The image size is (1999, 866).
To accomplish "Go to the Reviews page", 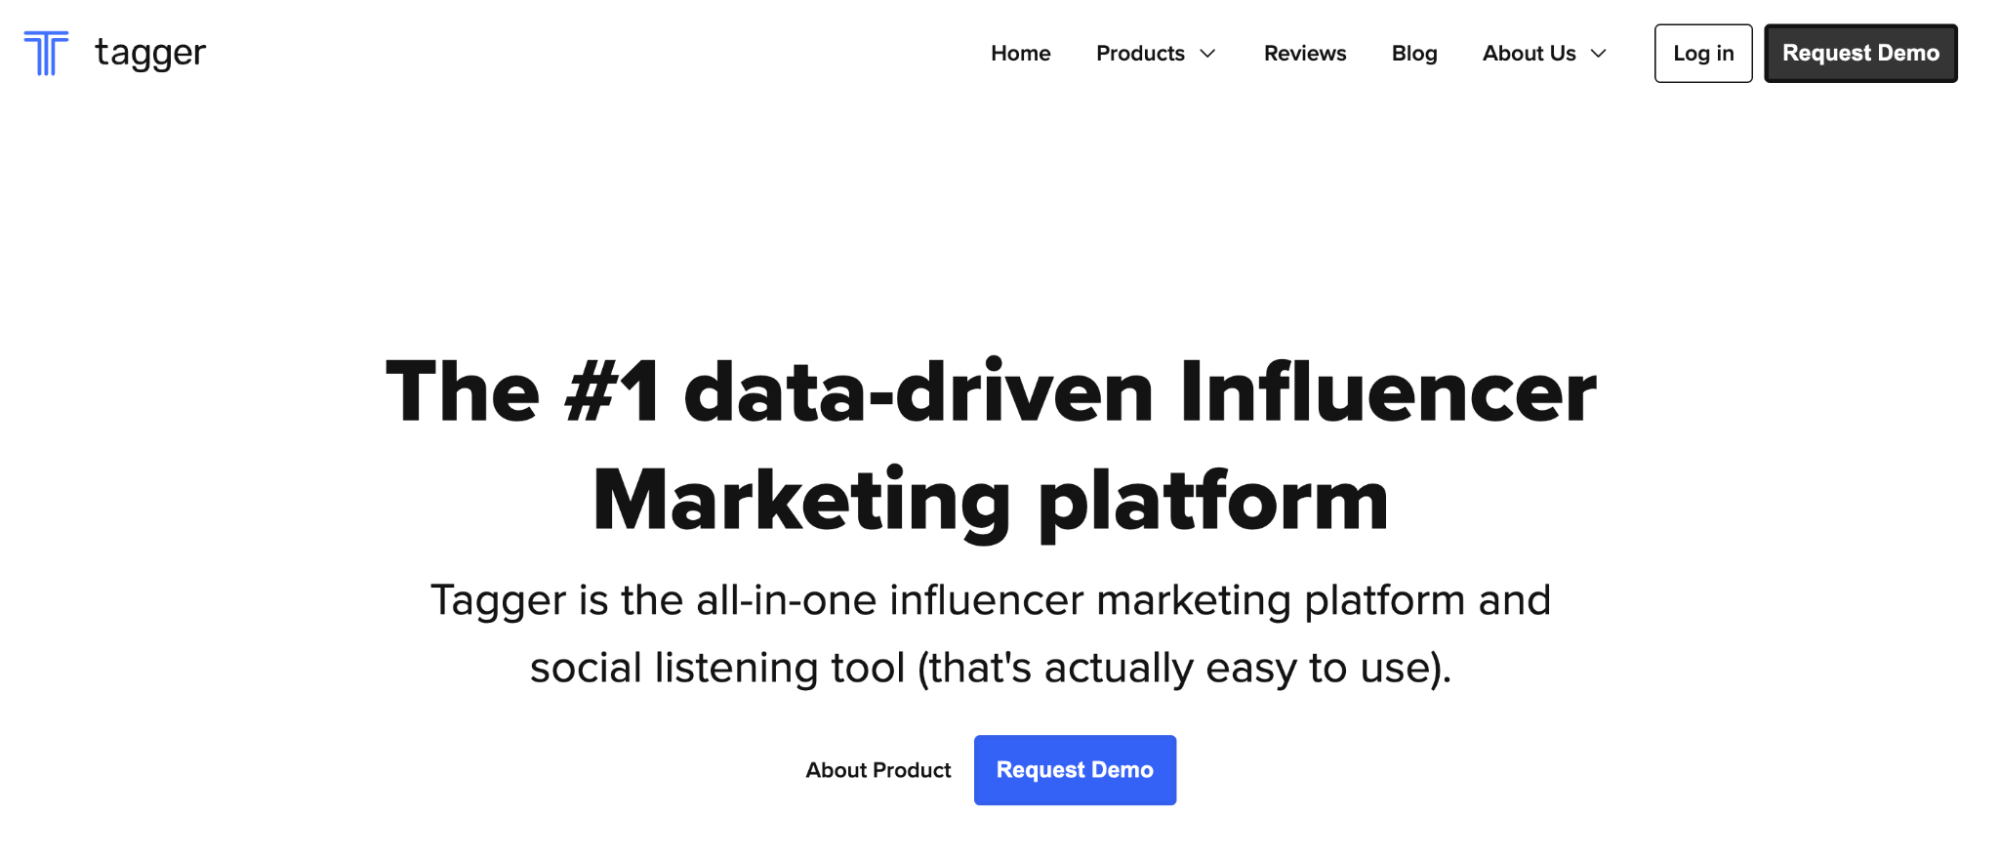I will [x=1304, y=53].
